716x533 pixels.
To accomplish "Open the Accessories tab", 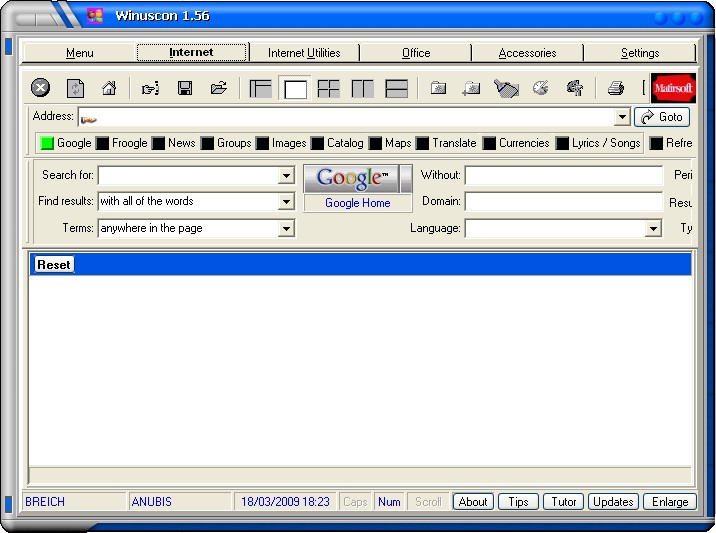I will [x=527, y=53].
